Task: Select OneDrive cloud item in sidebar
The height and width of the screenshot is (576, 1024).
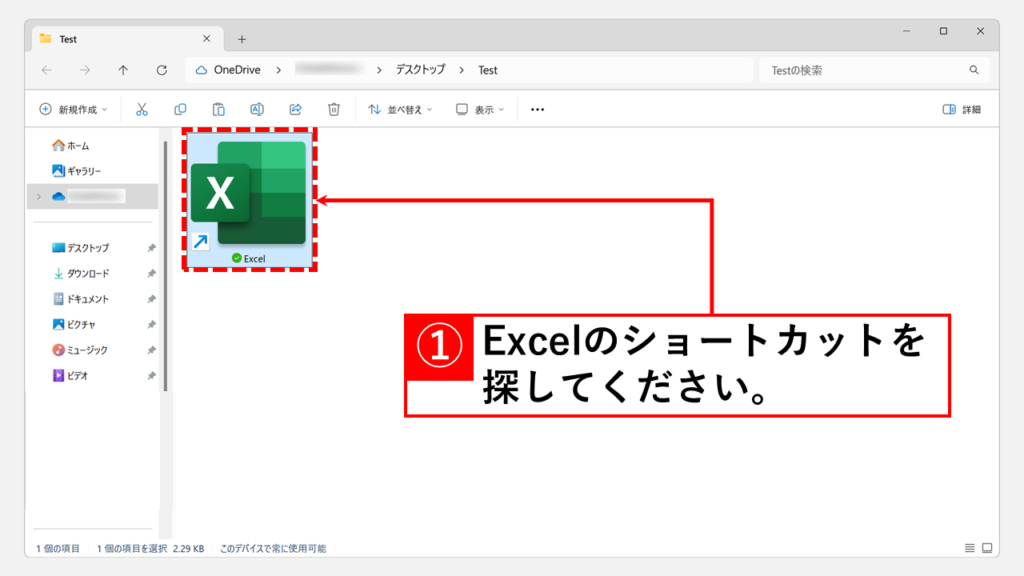Action: point(92,197)
